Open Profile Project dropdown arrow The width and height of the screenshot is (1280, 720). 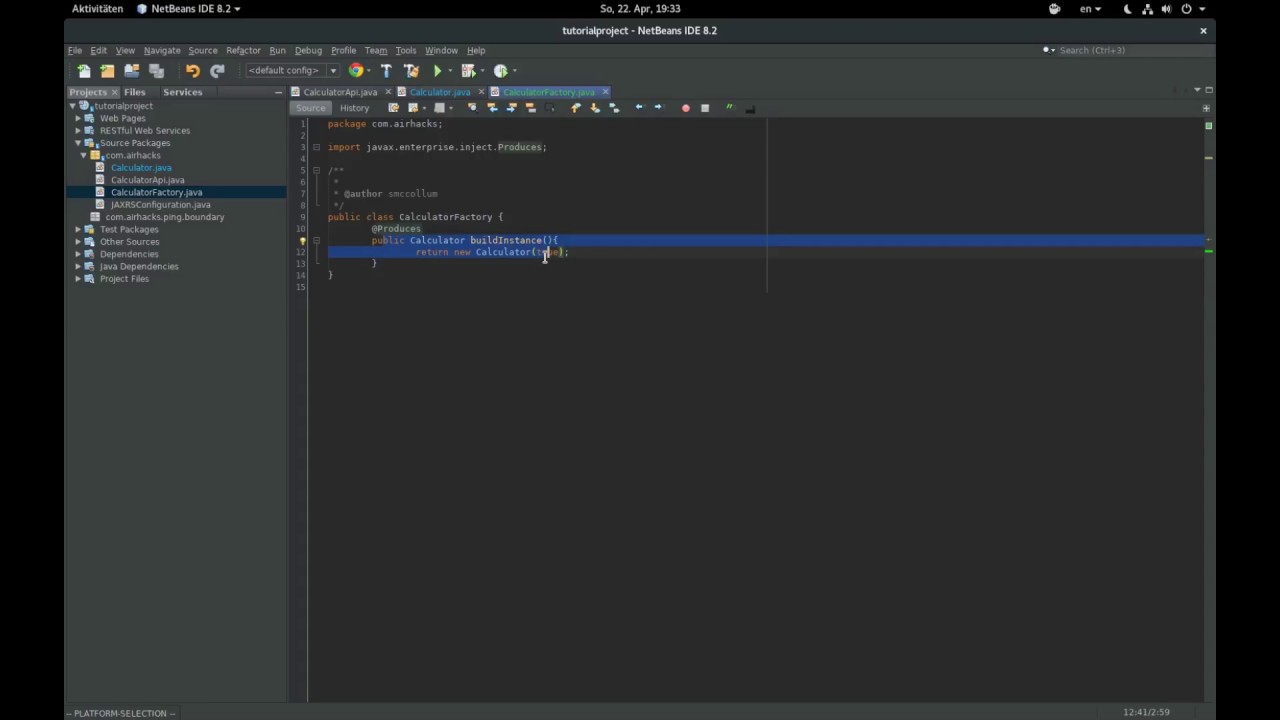(514, 71)
